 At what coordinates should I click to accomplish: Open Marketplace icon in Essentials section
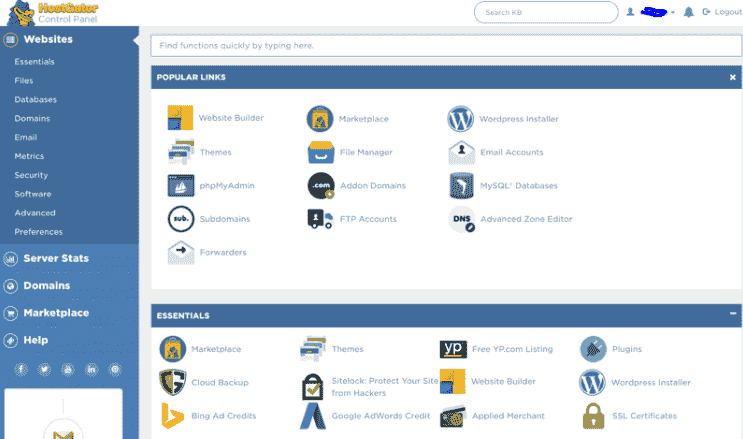point(172,349)
